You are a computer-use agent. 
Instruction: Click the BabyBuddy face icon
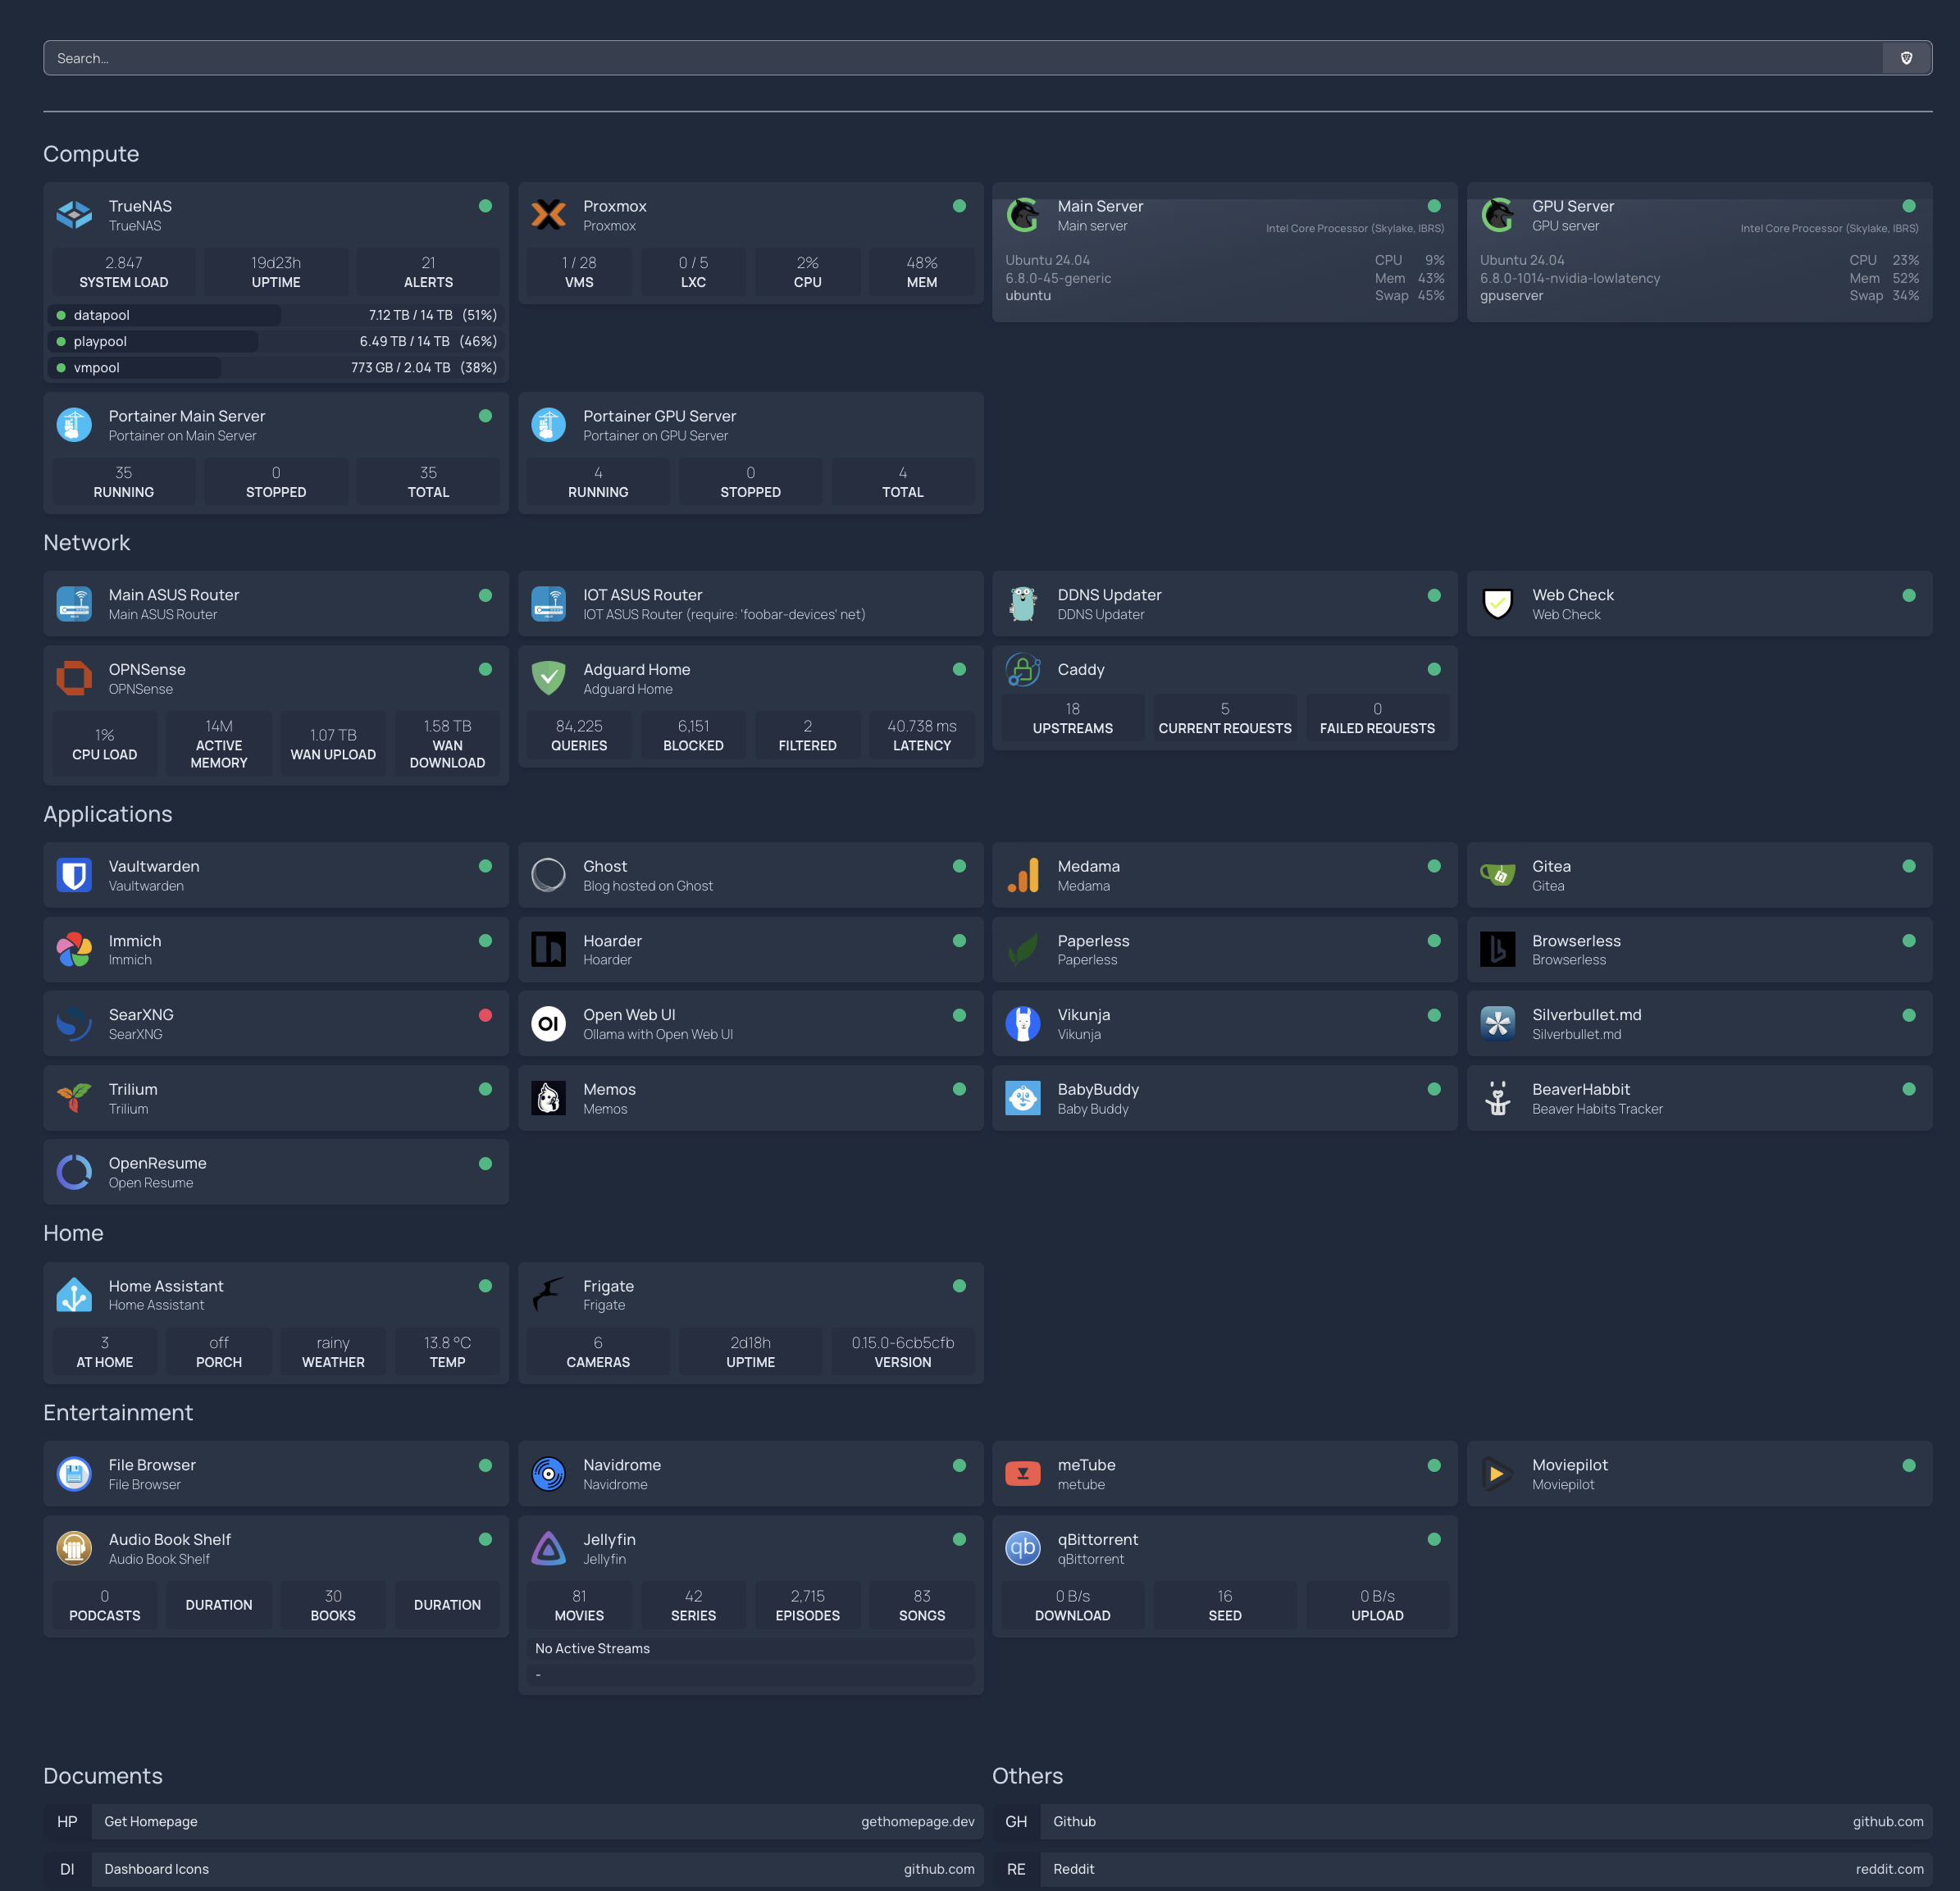click(1023, 1098)
